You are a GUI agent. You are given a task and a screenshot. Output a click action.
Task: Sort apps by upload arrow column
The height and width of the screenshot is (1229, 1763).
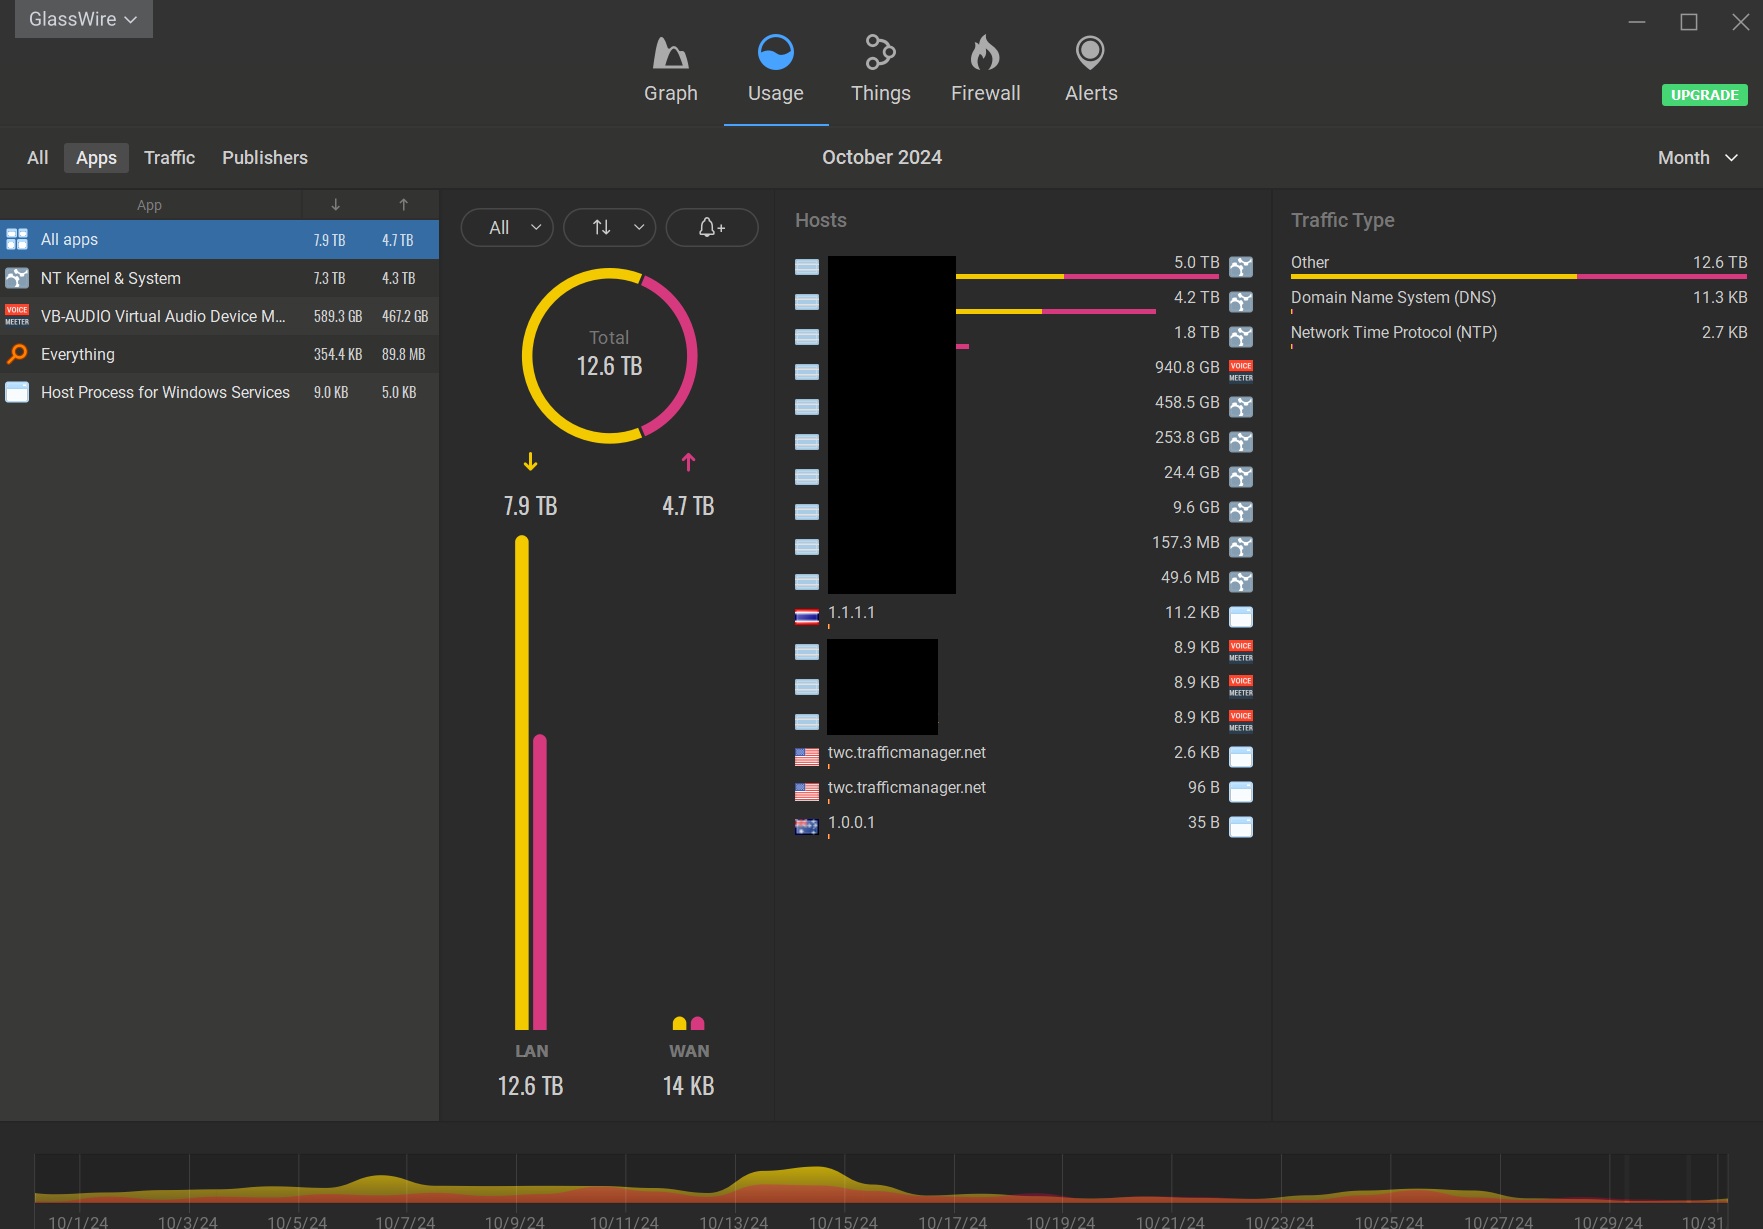click(404, 205)
